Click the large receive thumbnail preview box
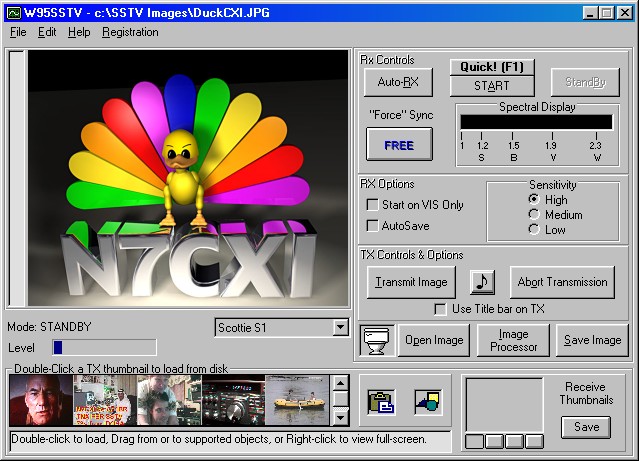The image size is (639, 461). point(505,405)
